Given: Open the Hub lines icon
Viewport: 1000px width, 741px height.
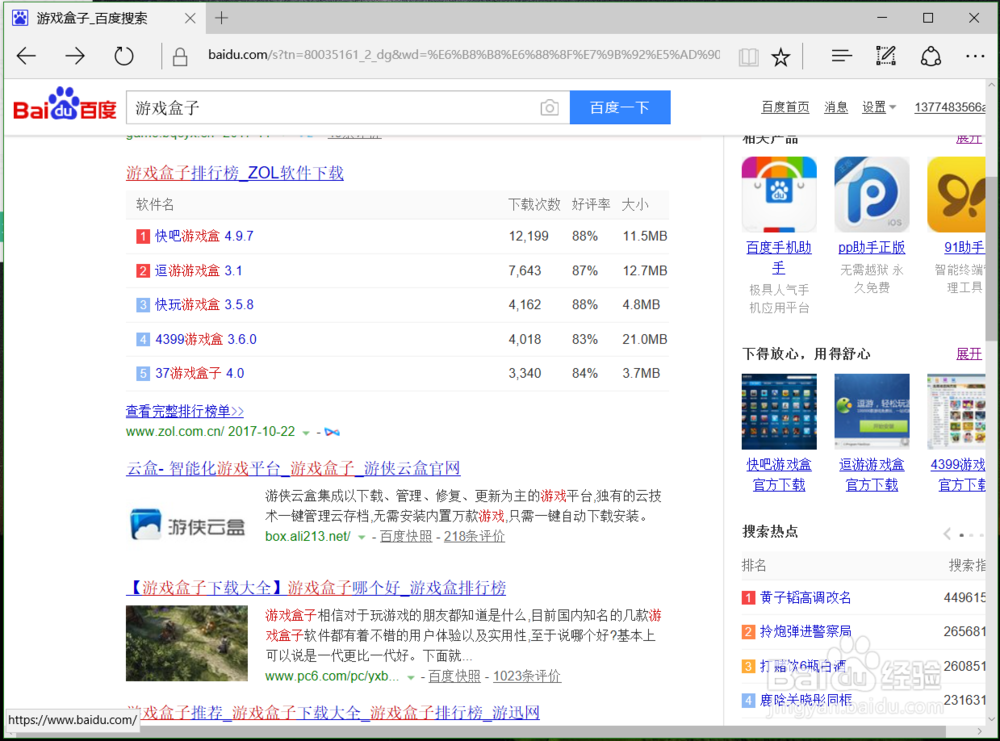Looking at the screenshot, I should pos(841,56).
